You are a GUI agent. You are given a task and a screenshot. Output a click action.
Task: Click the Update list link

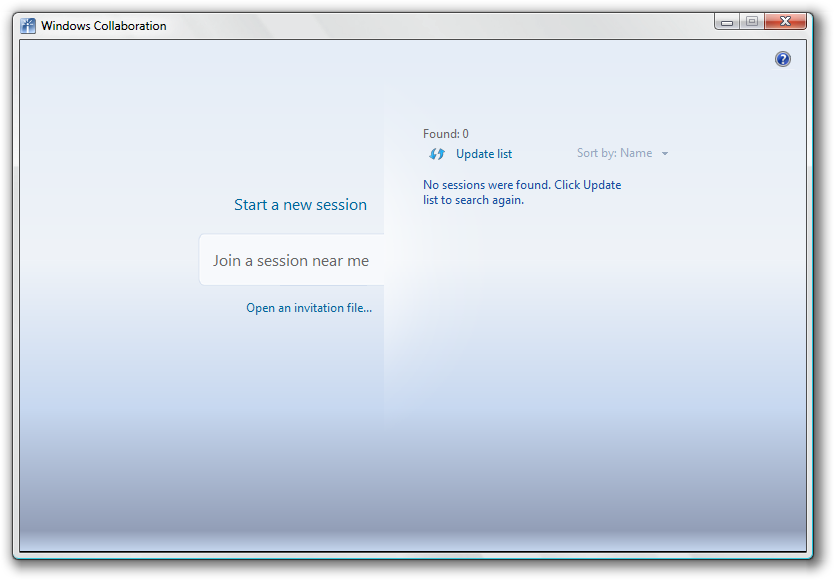coord(484,154)
